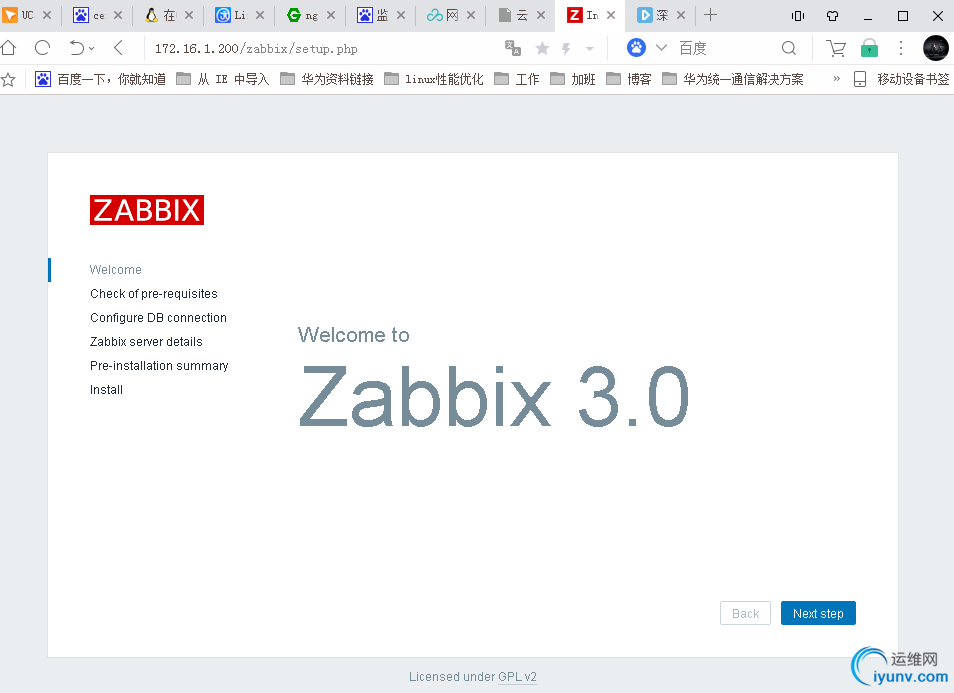Open the 百度一下，你就知道 bookmark
Image resolution: width=954 pixels, height=693 pixels.
(x=100, y=79)
